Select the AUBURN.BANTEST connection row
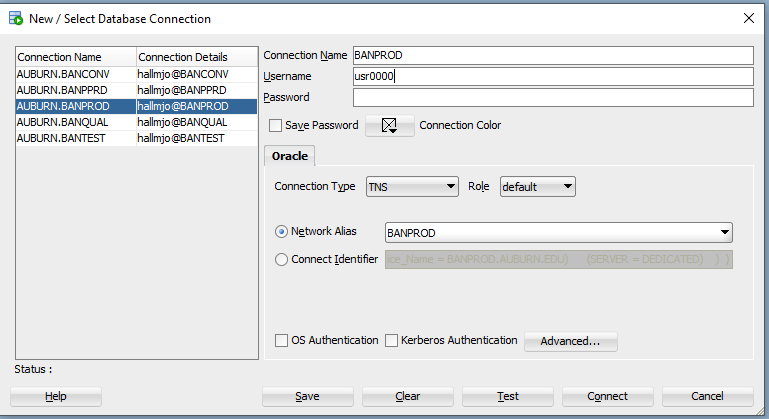Screen dimensions: 769x419 click(x=136, y=138)
